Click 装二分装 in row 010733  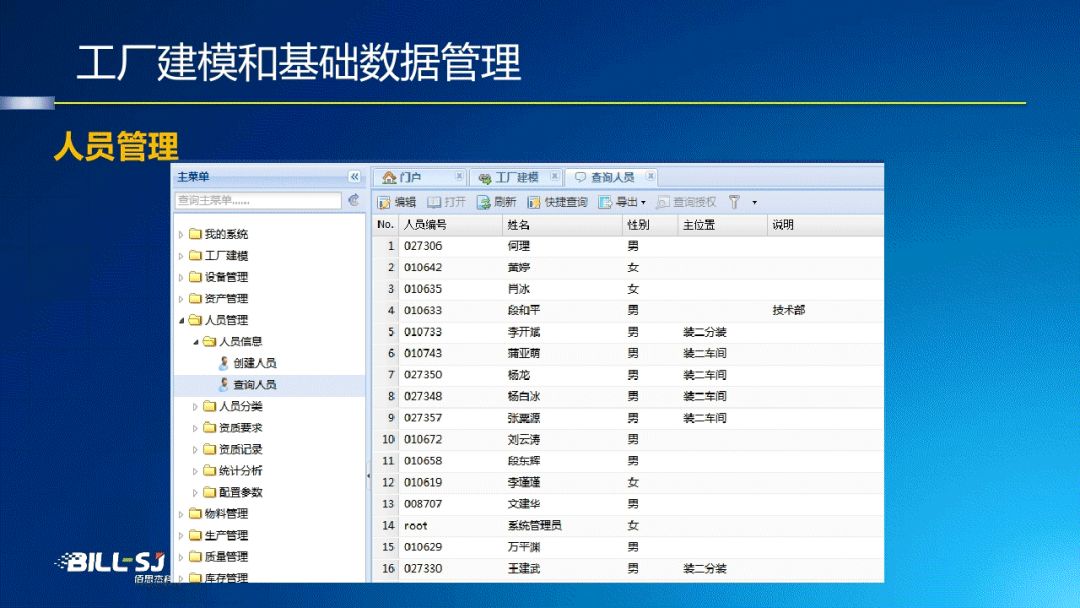tap(705, 332)
